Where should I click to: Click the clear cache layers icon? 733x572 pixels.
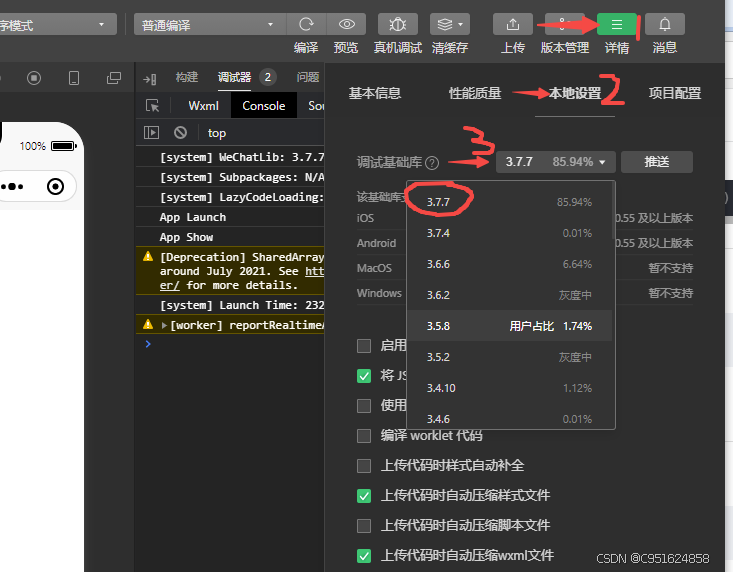tap(445, 24)
